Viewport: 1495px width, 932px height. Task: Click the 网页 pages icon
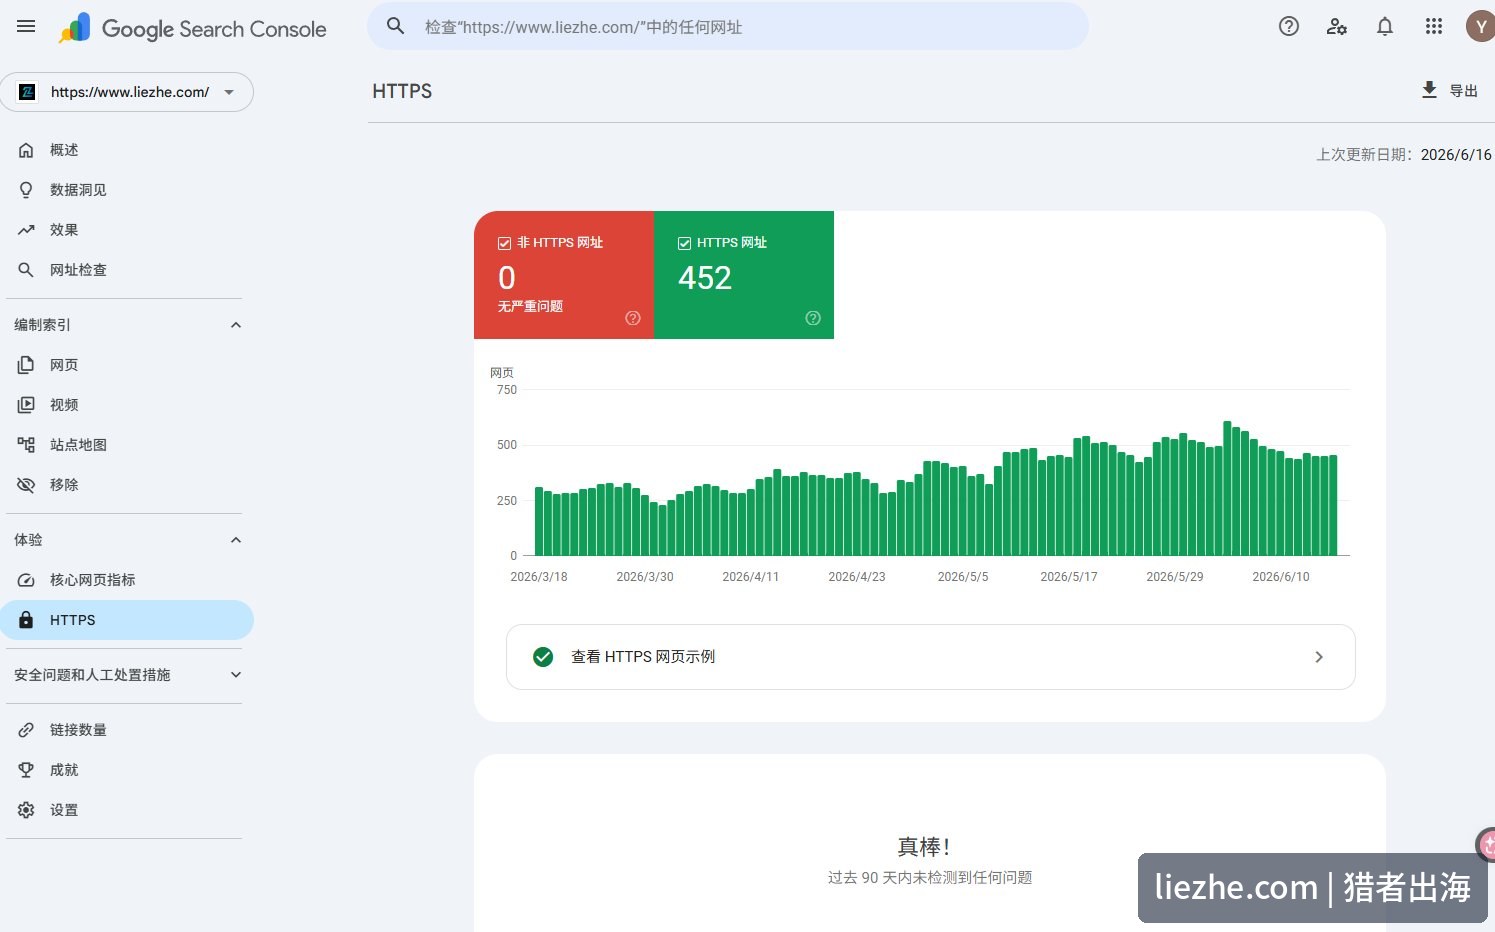[x=26, y=365]
